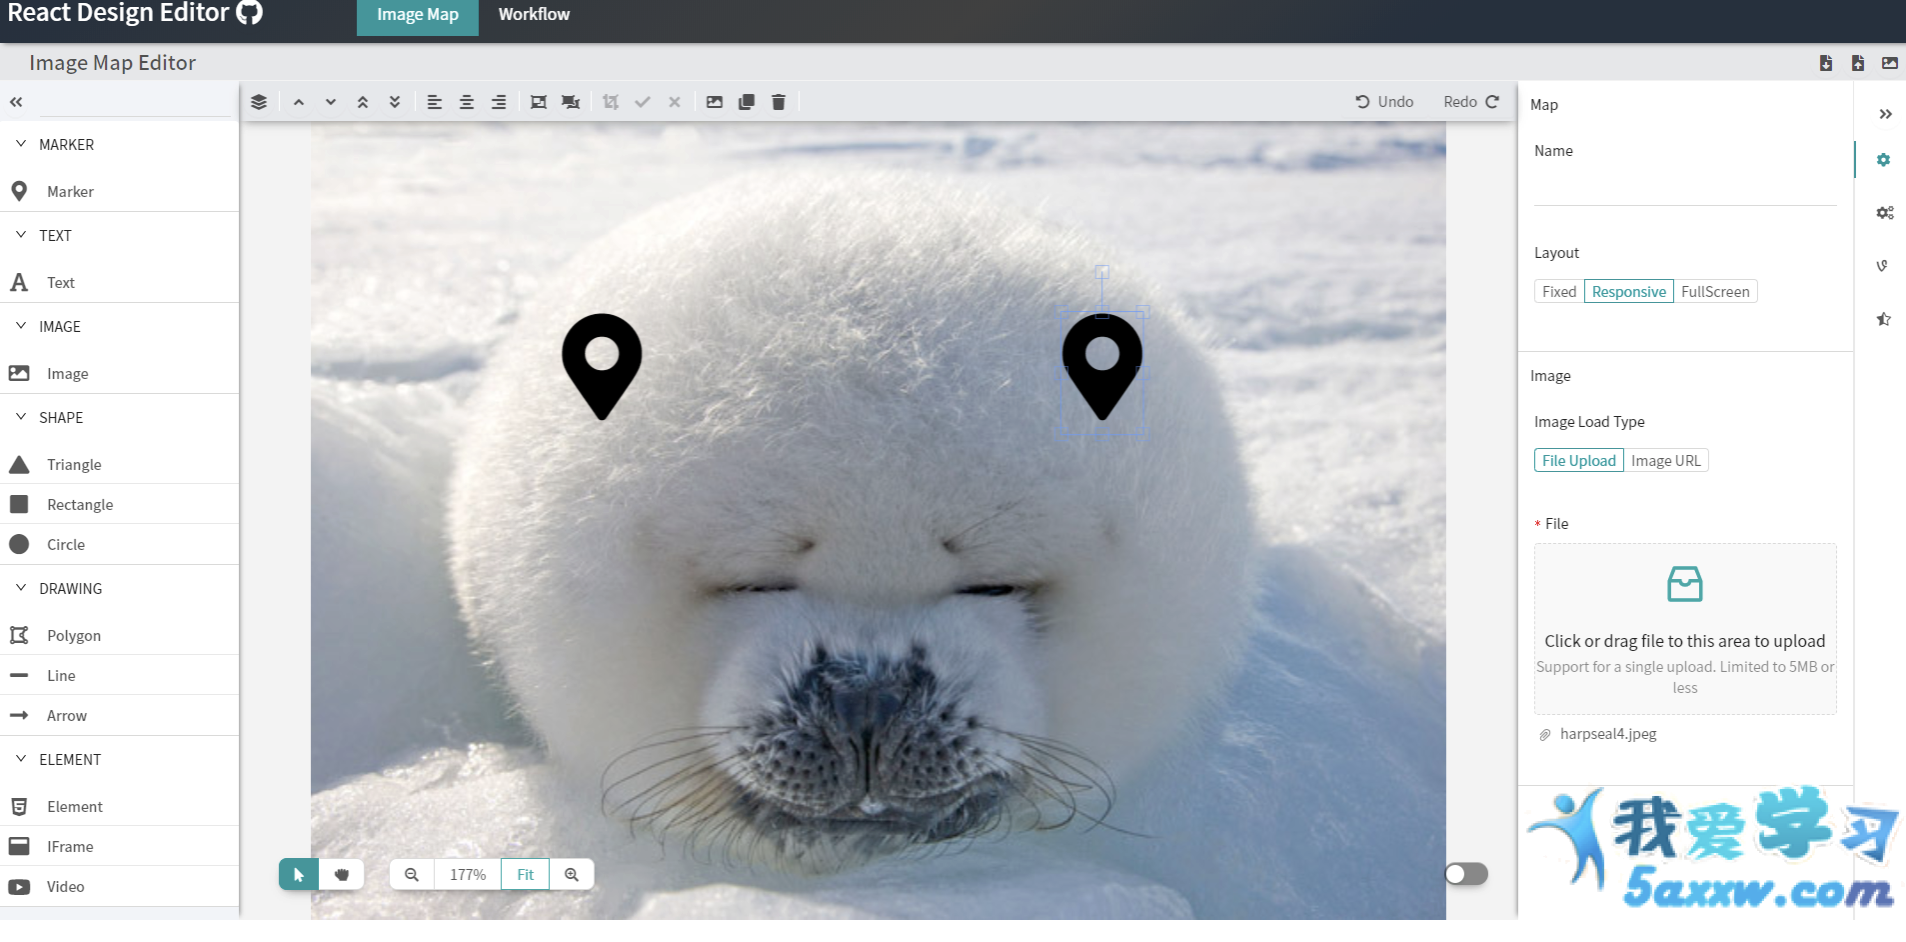The width and height of the screenshot is (1906, 942).
Task: Duplicate the selected object
Action: pyautogui.click(x=746, y=102)
